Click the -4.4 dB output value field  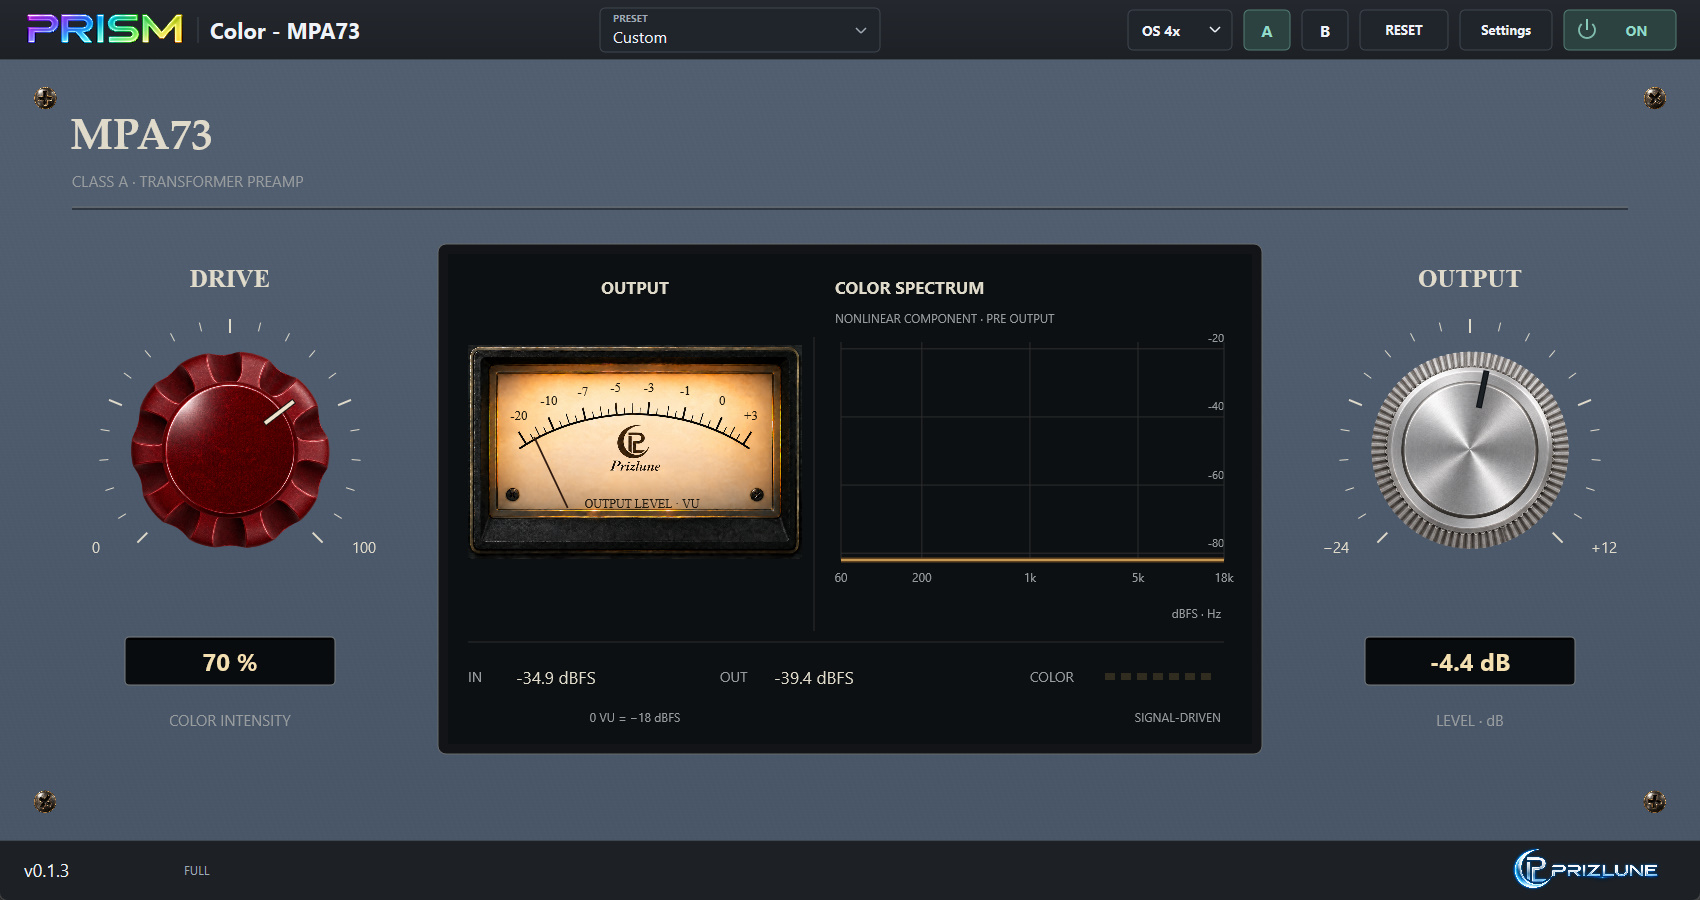click(1470, 661)
